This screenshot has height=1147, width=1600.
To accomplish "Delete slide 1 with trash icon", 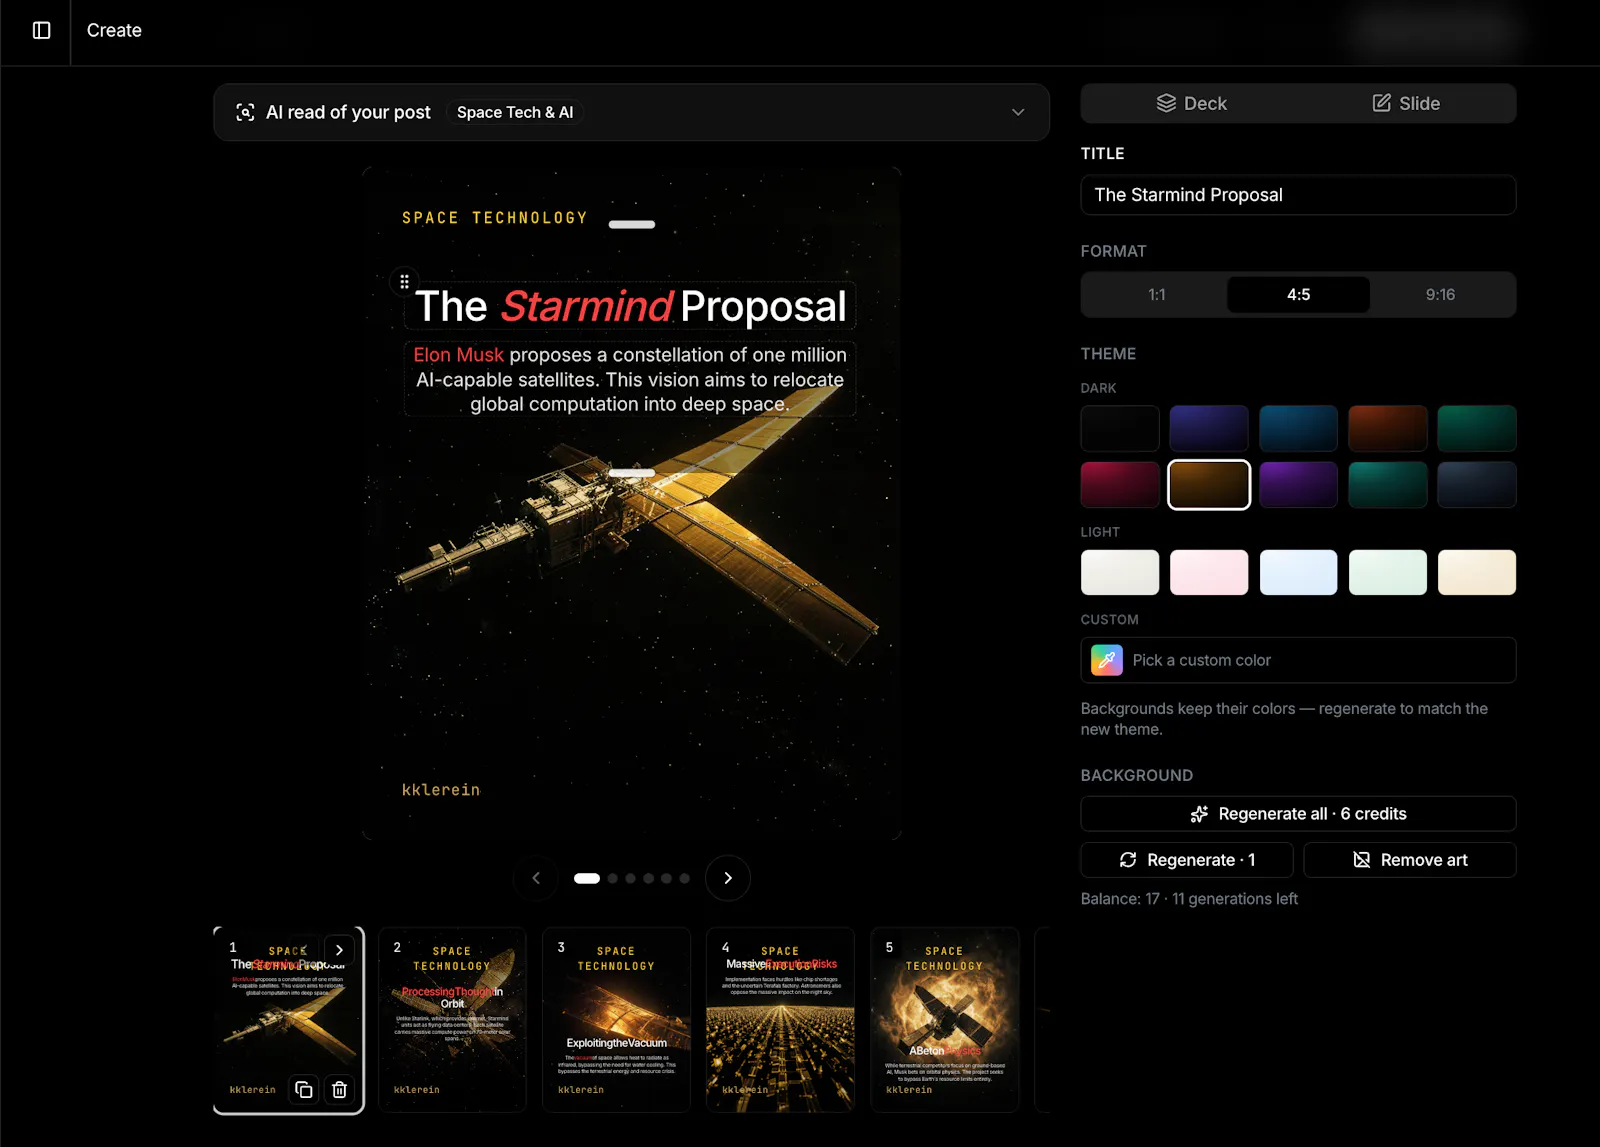I will tap(339, 1090).
